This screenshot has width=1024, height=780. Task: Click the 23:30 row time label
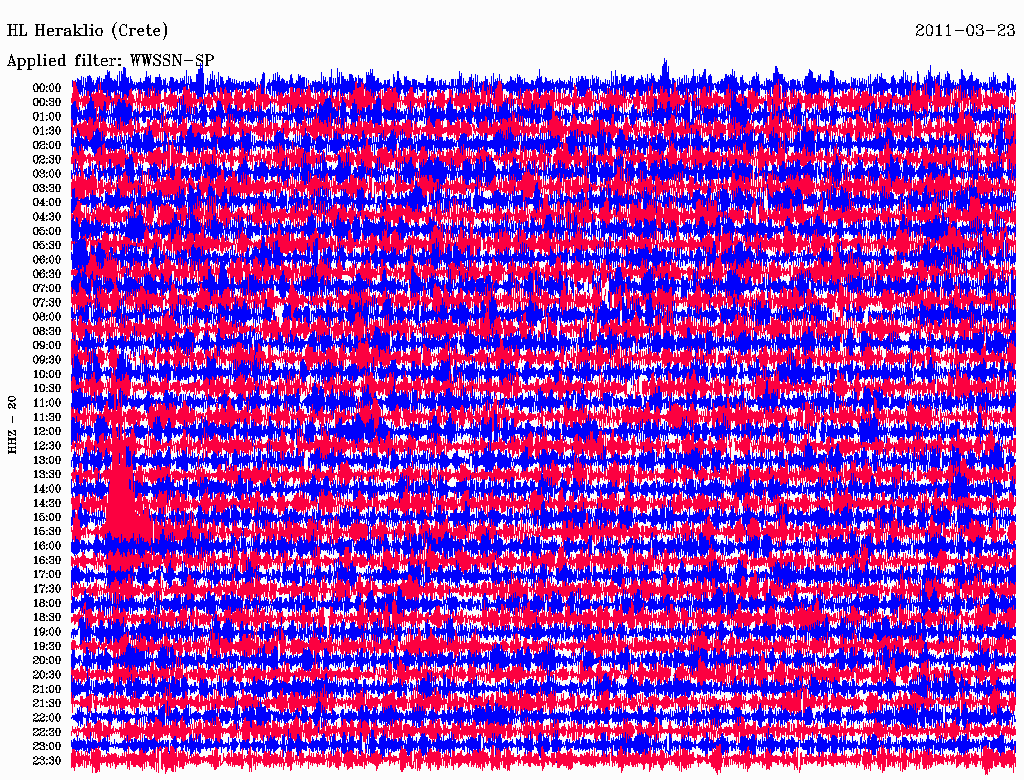coord(47,761)
